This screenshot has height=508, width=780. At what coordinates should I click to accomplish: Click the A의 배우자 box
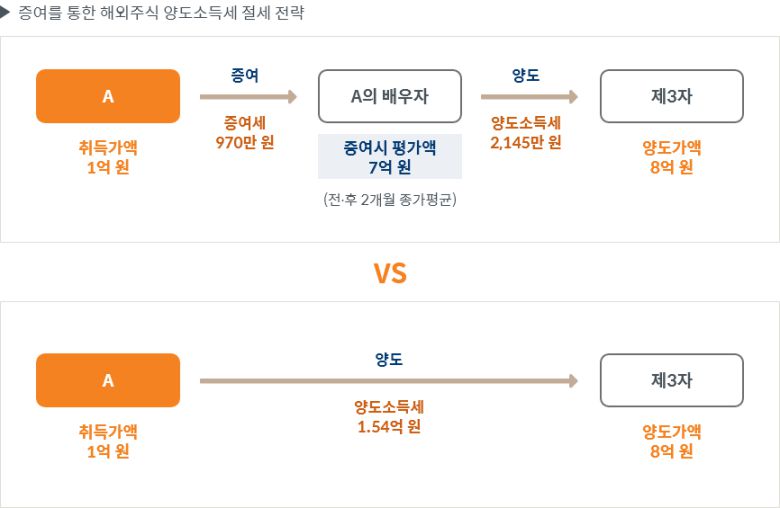tap(390, 96)
